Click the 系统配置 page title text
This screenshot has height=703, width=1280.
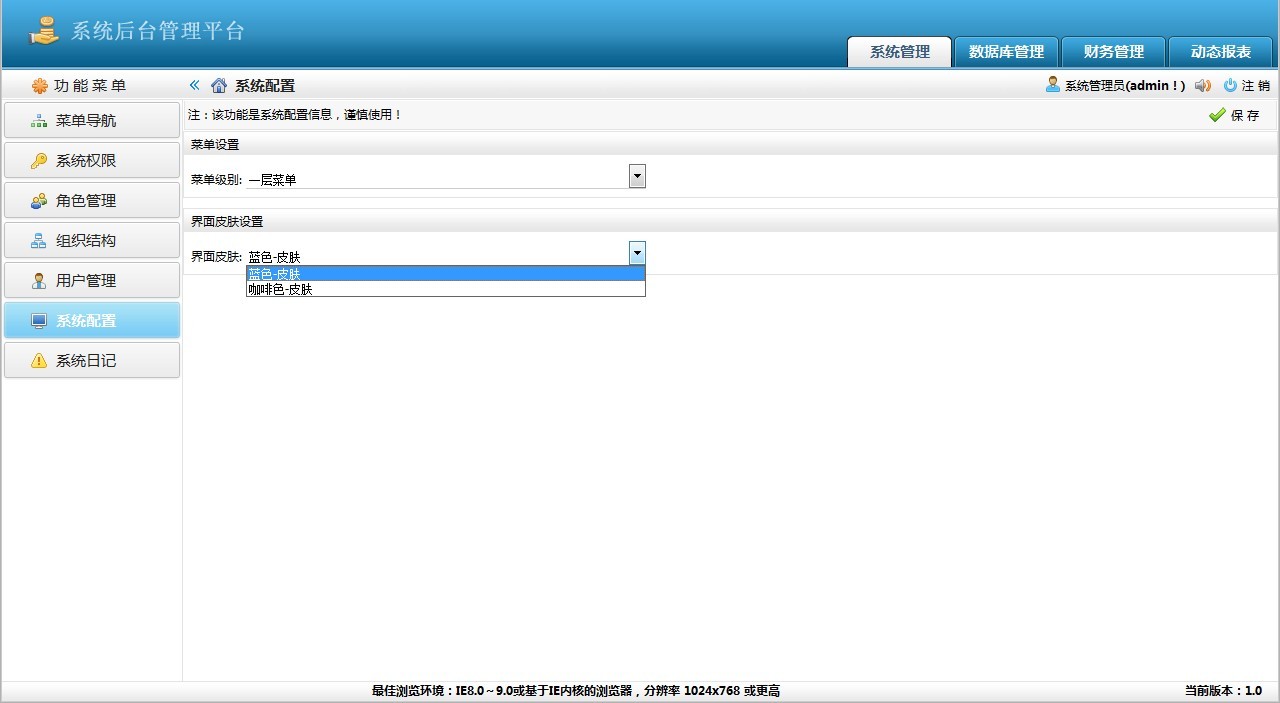coord(265,86)
